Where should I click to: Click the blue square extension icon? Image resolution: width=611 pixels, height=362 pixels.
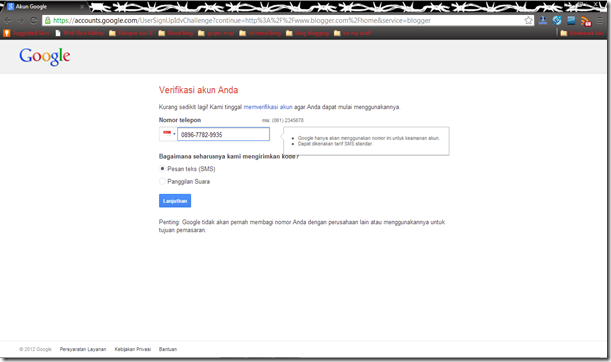571,20
